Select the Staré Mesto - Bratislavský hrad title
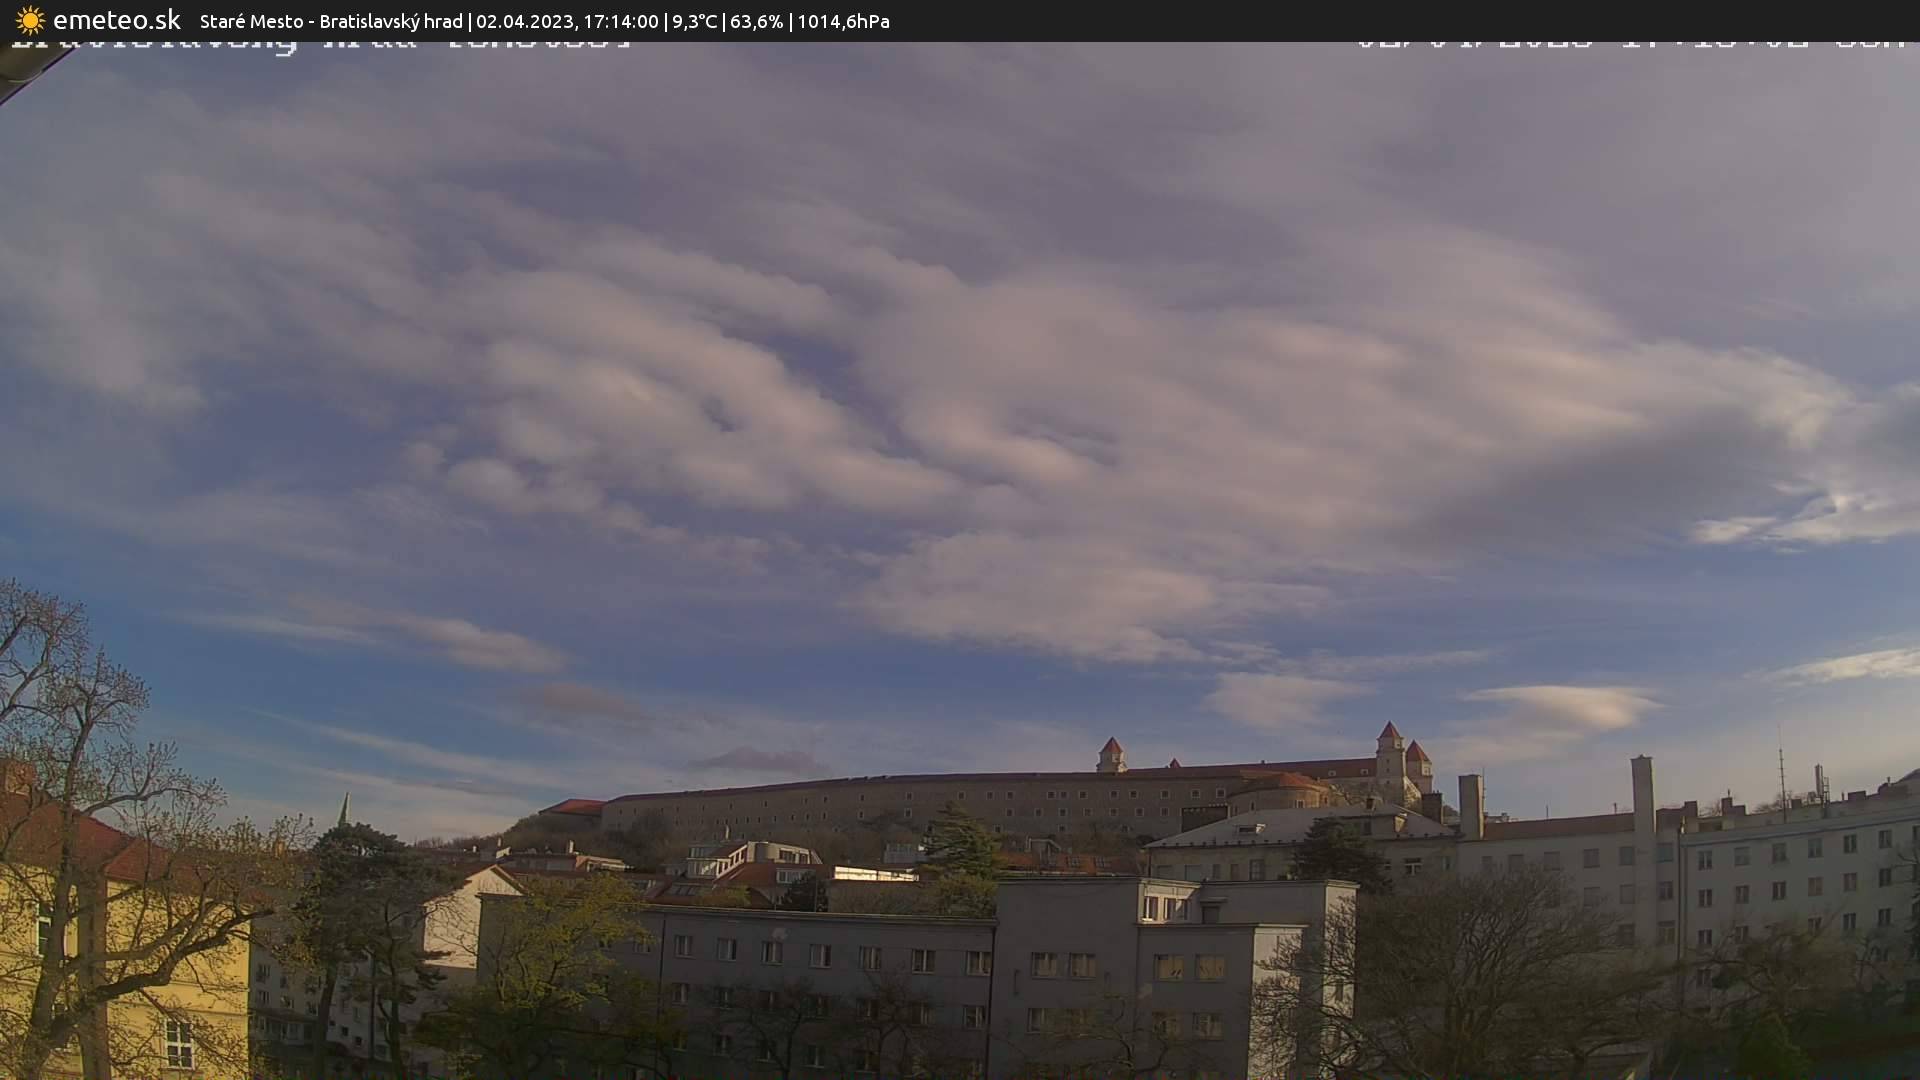Viewport: 1920px width, 1080px height. 330,21
